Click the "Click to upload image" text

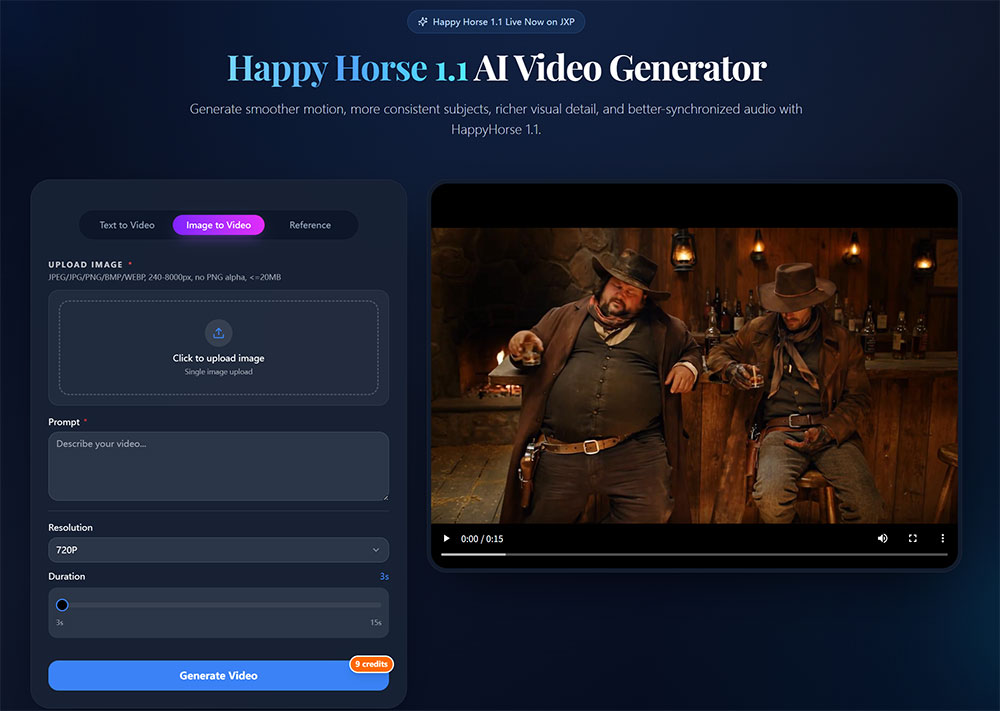218,358
